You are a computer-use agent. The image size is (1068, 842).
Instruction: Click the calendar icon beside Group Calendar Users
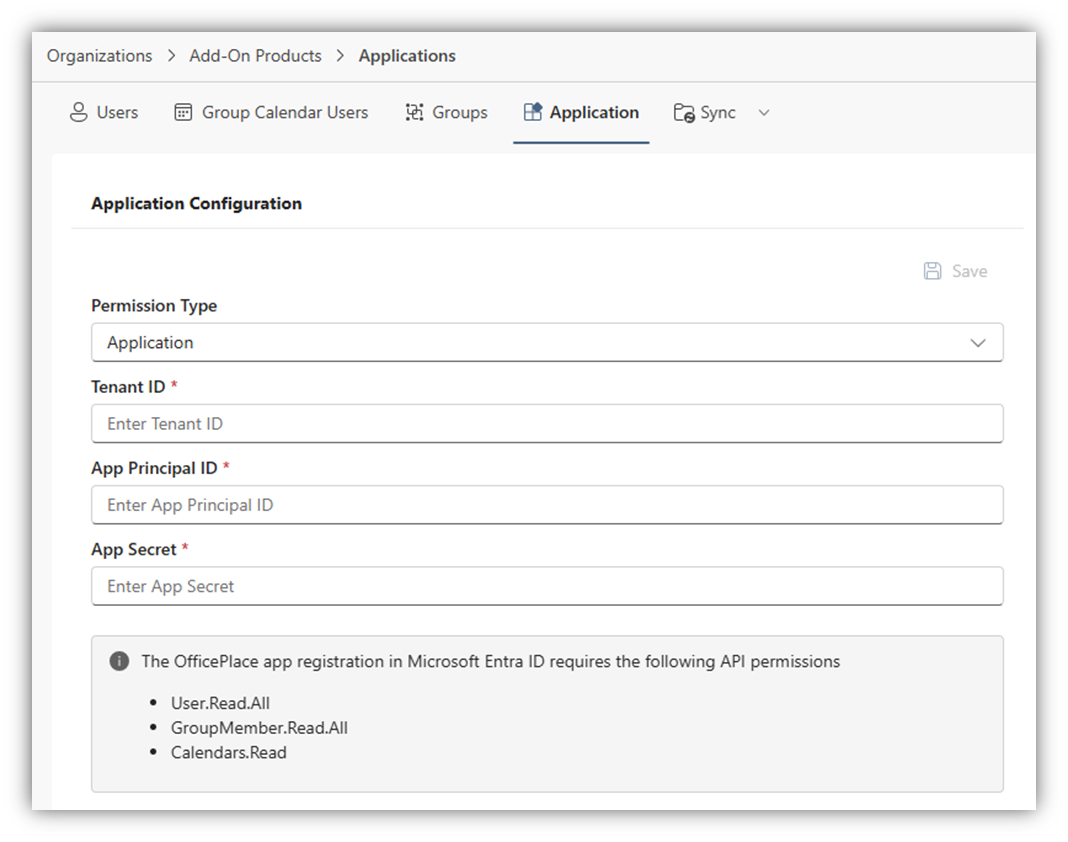tap(183, 113)
